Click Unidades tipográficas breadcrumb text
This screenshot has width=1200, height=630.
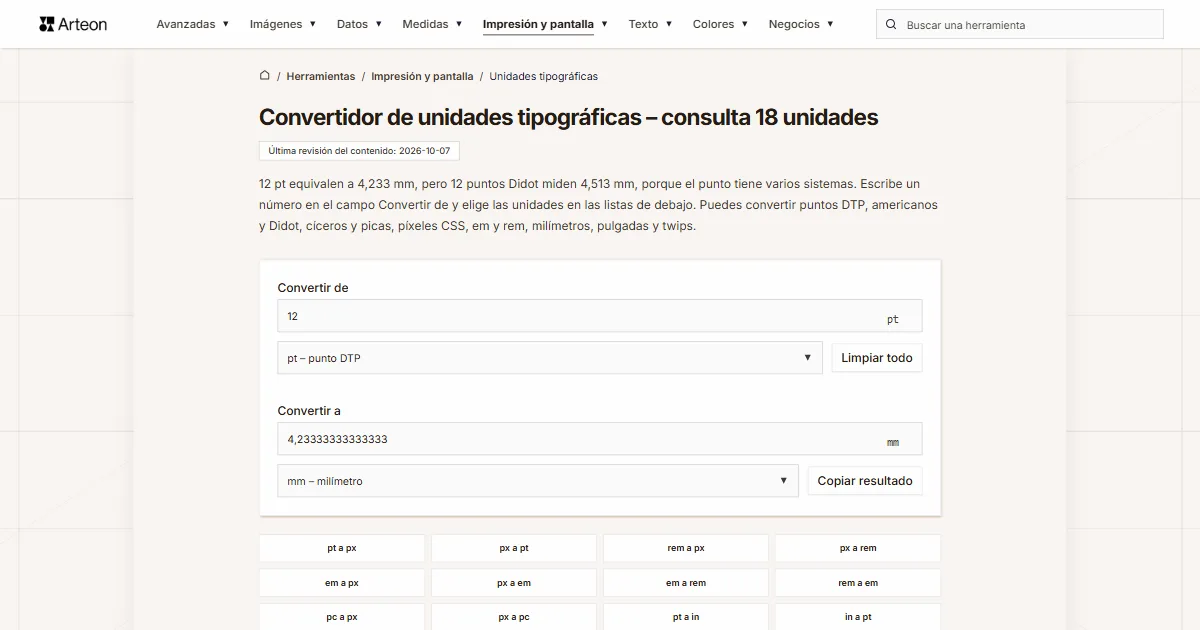543,76
